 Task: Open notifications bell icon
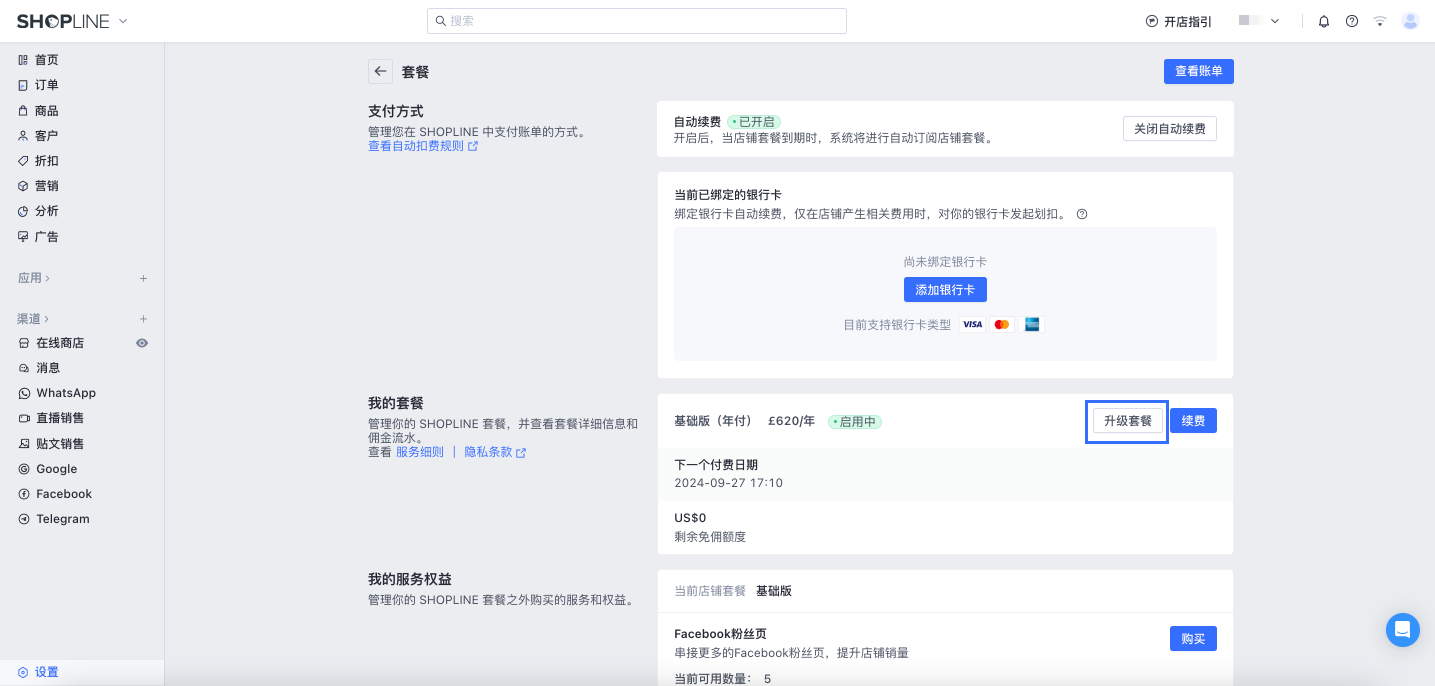point(1324,21)
